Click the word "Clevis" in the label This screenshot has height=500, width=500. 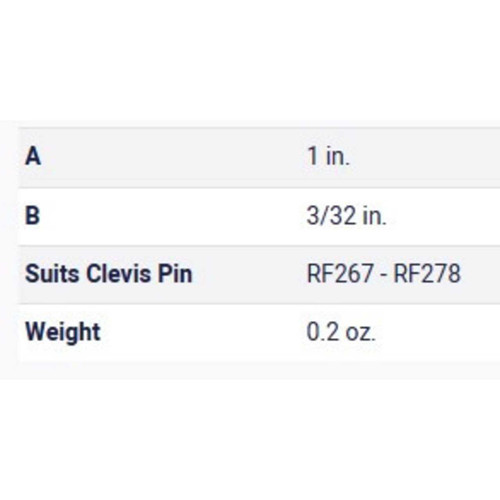118,274
